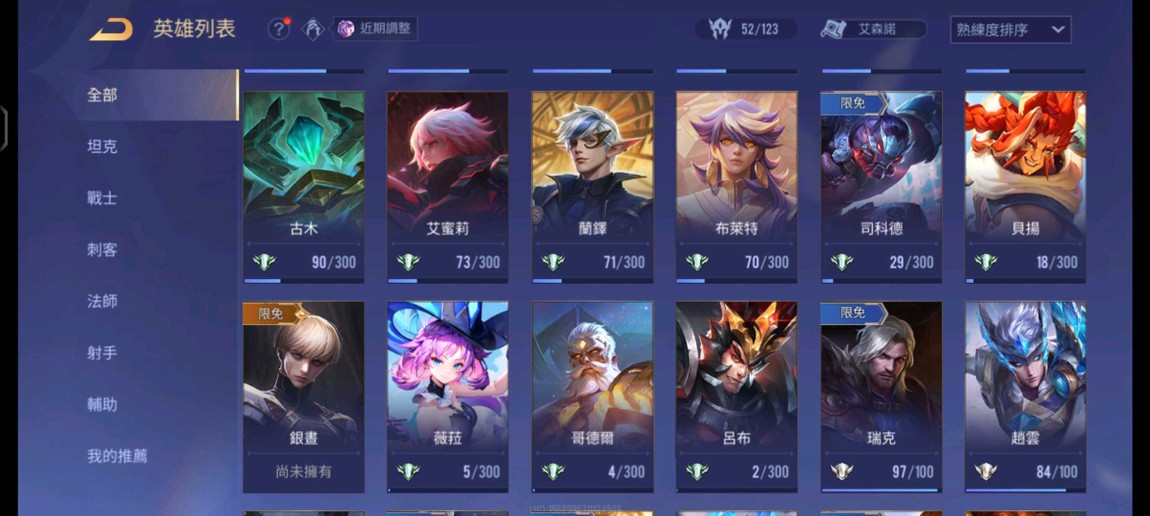The image size is (1150, 516).
Task: Select the 艾蜜莉 hero card
Action: (447, 187)
